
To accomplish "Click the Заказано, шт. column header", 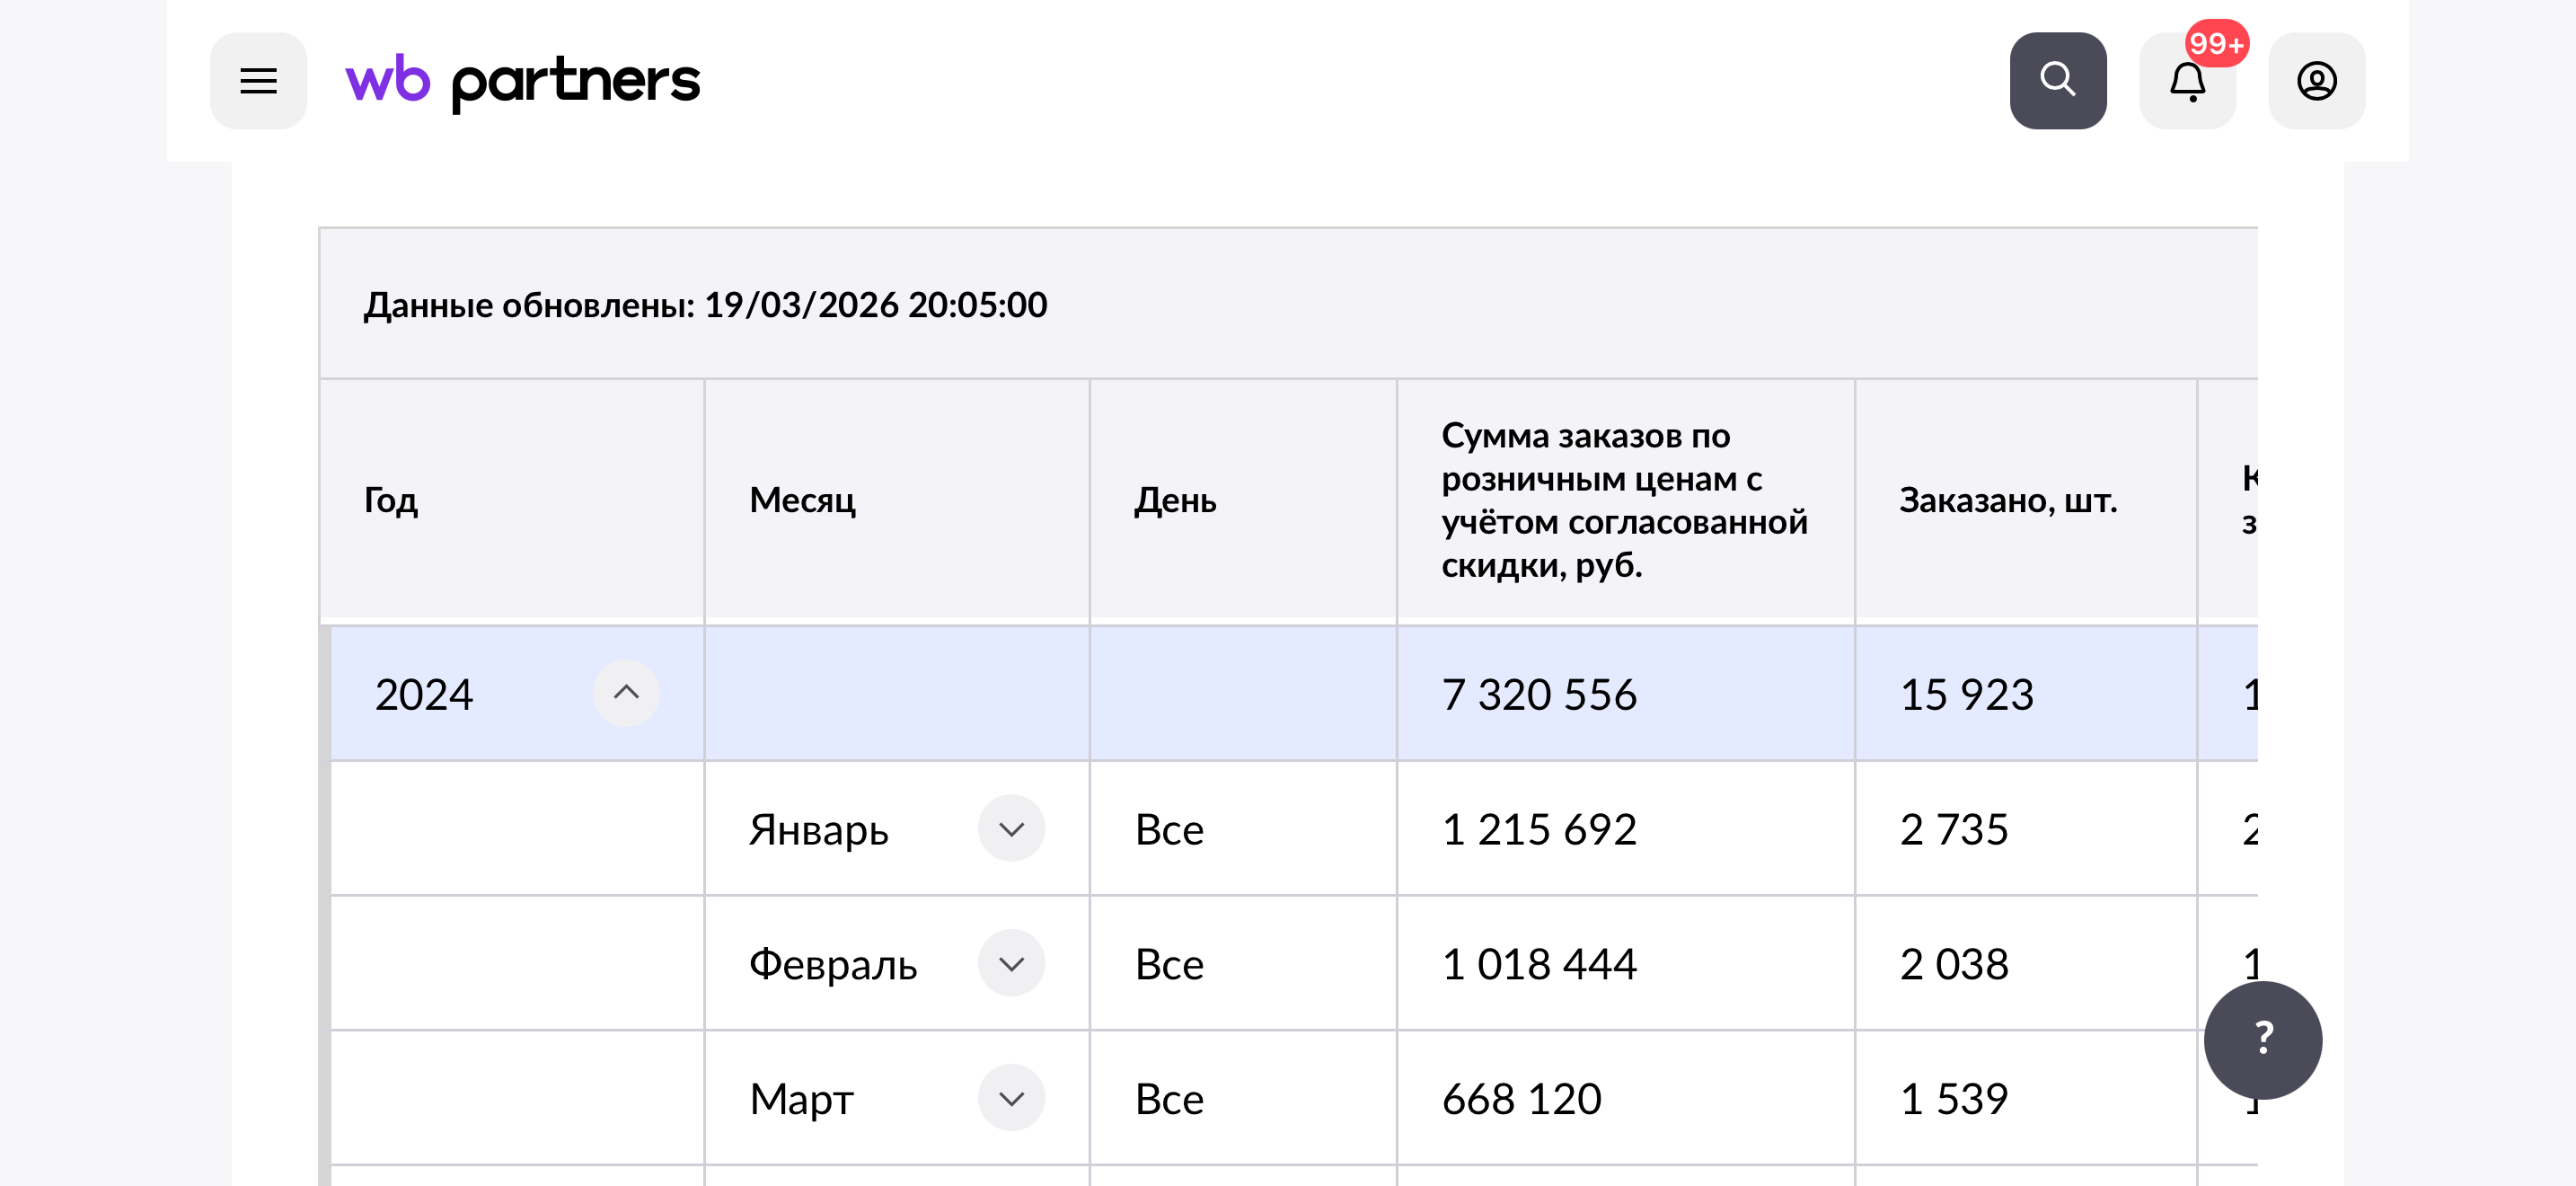I will [2008, 500].
